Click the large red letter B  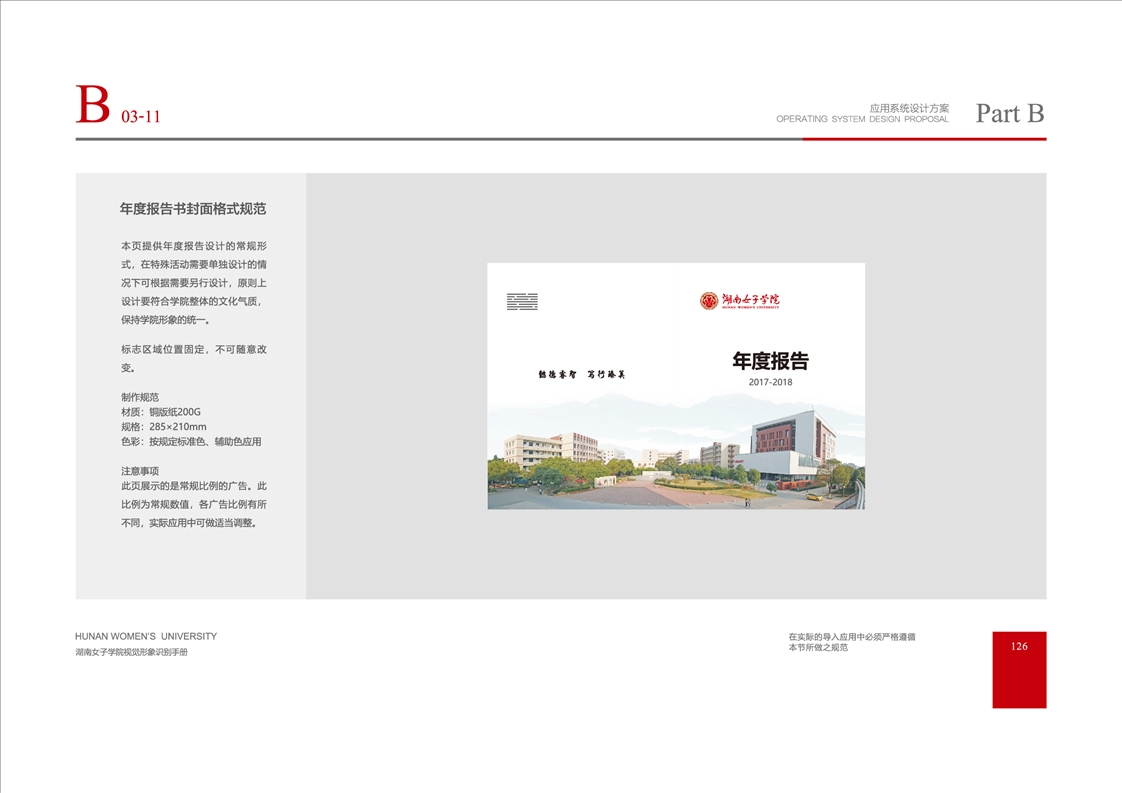pyautogui.click(x=93, y=106)
